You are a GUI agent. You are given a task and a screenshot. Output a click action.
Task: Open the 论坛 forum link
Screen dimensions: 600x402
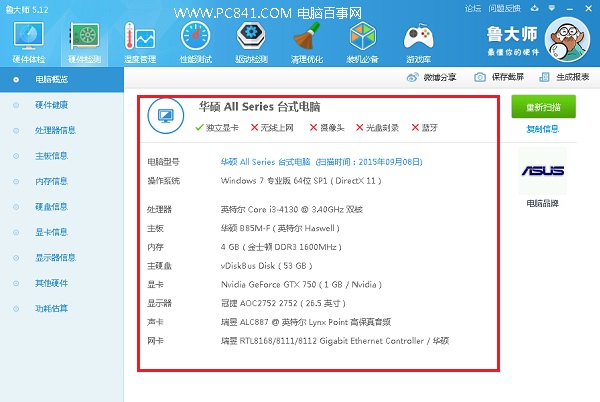473,8
